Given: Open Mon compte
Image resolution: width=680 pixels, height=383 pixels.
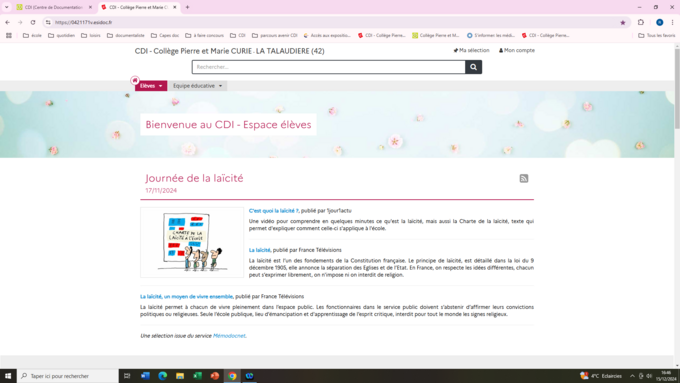Looking at the screenshot, I should pos(517,50).
